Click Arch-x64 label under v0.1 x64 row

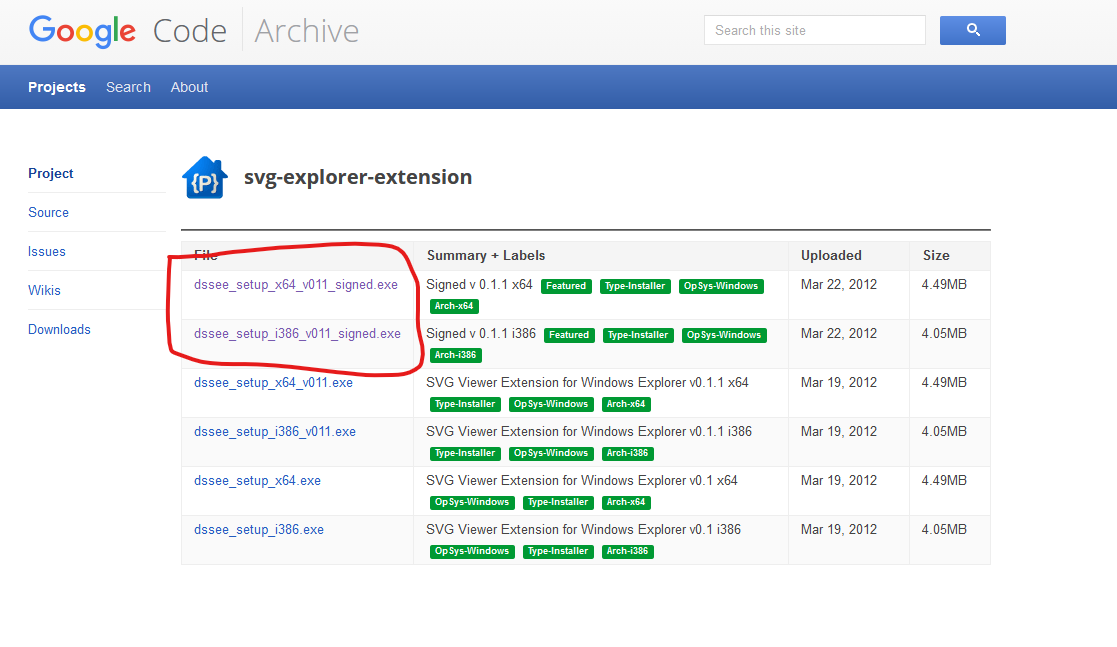pyautogui.click(x=626, y=502)
